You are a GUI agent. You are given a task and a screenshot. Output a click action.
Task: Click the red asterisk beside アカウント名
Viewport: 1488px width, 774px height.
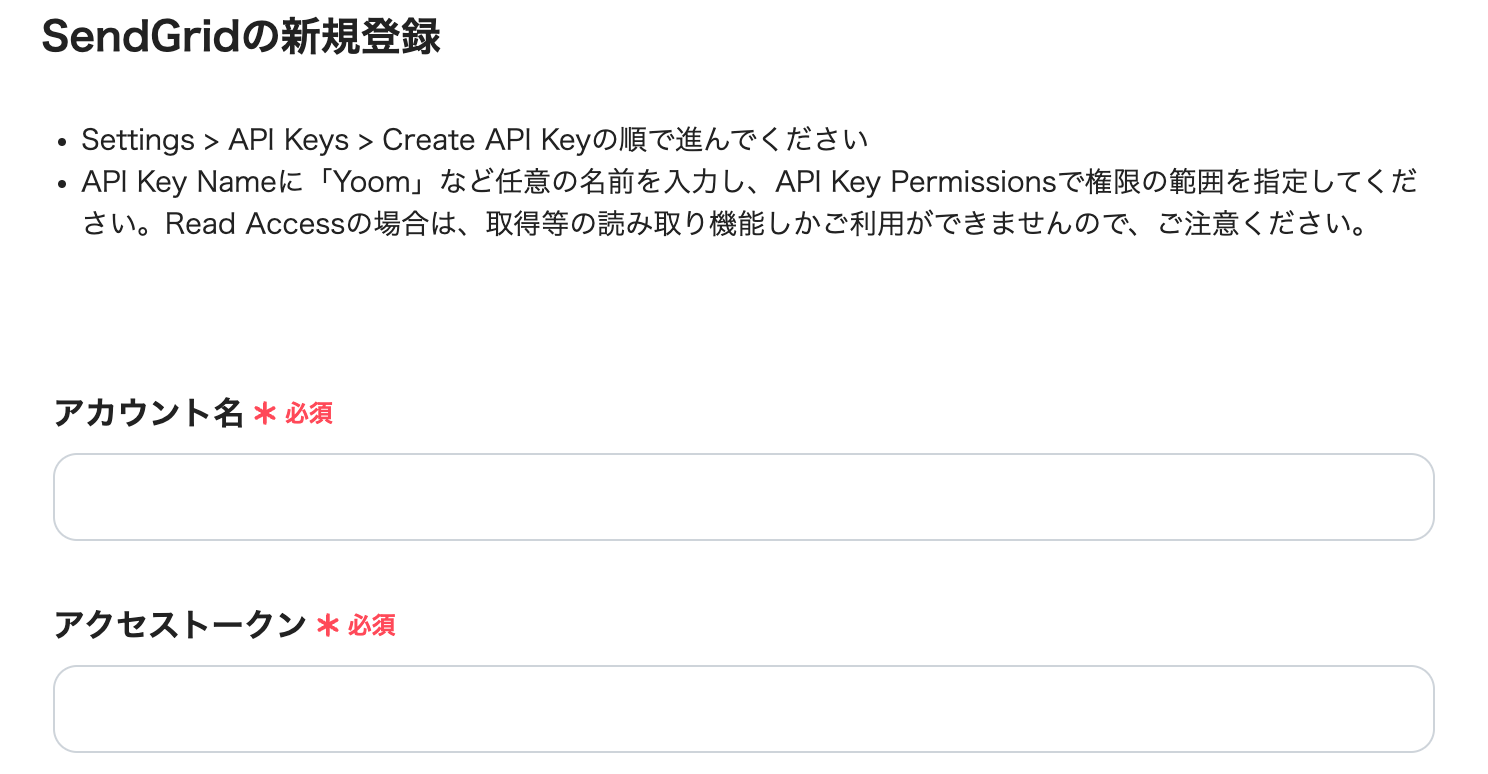click(264, 414)
